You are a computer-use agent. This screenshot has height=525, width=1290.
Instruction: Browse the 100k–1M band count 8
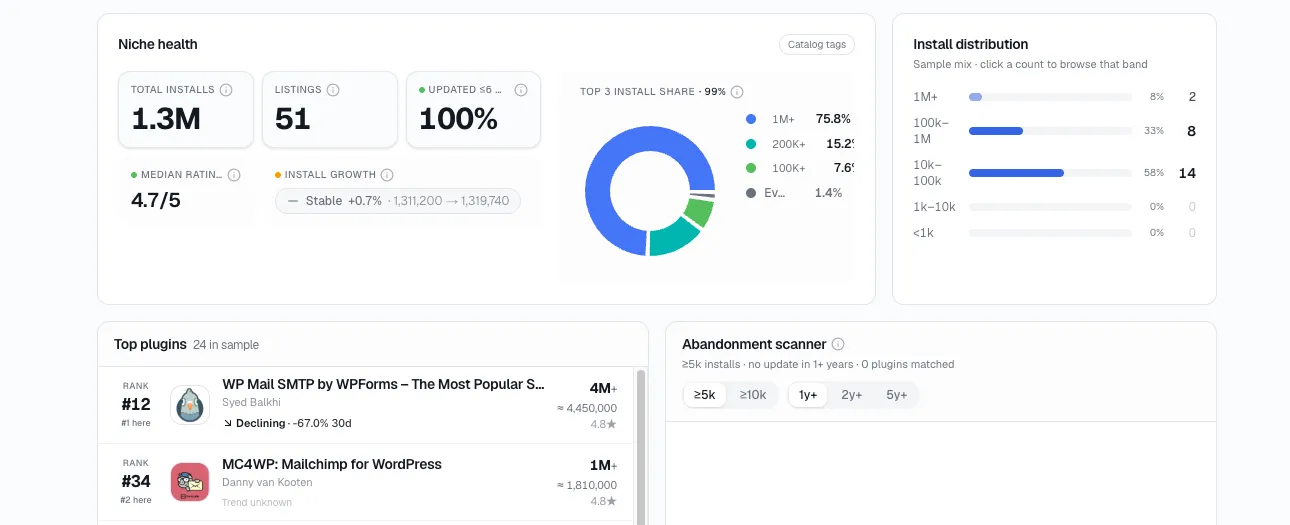pos(1191,131)
